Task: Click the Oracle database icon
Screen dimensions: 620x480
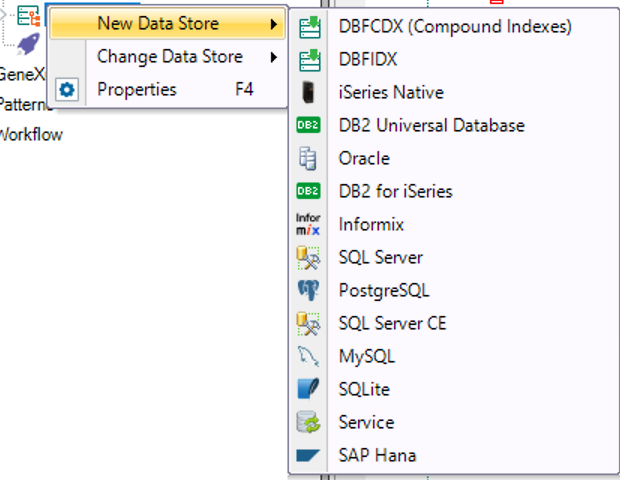Action: (x=308, y=158)
